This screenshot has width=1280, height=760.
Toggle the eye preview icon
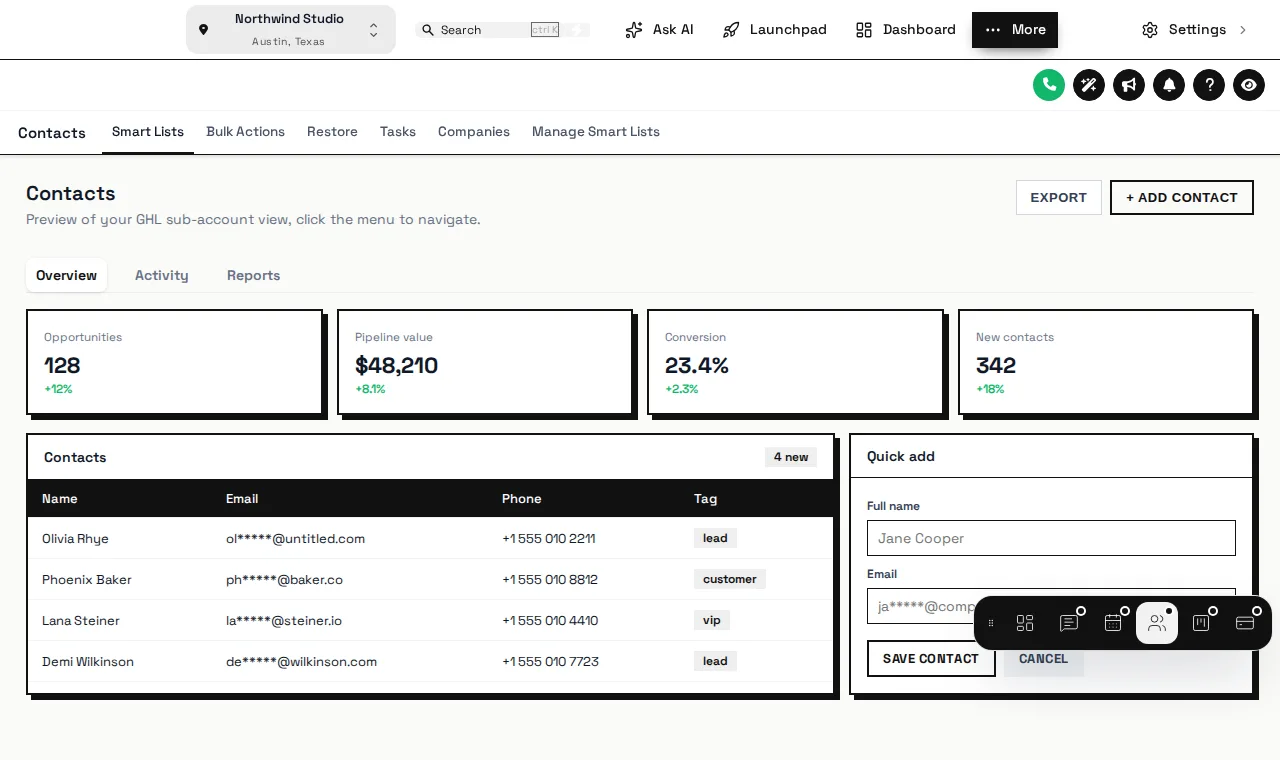1249,85
